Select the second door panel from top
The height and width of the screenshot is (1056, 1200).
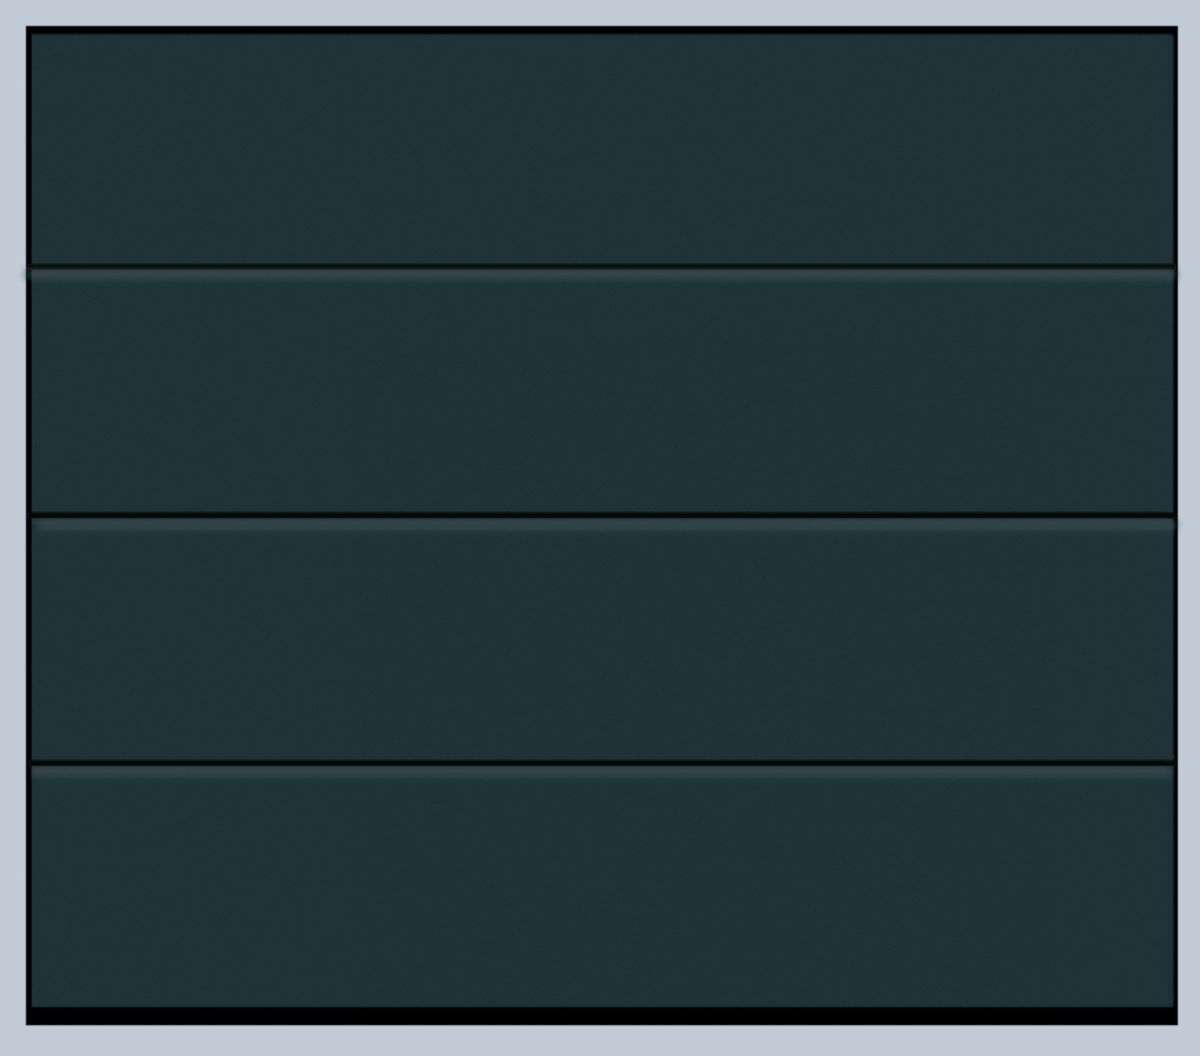(x=602, y=391)
